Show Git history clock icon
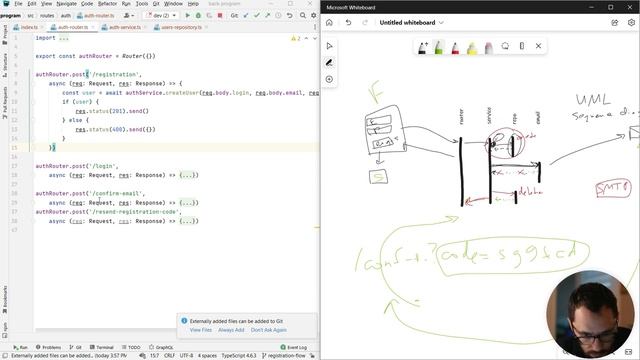Screen dimensions: 640x360 (x=278, y=16)
